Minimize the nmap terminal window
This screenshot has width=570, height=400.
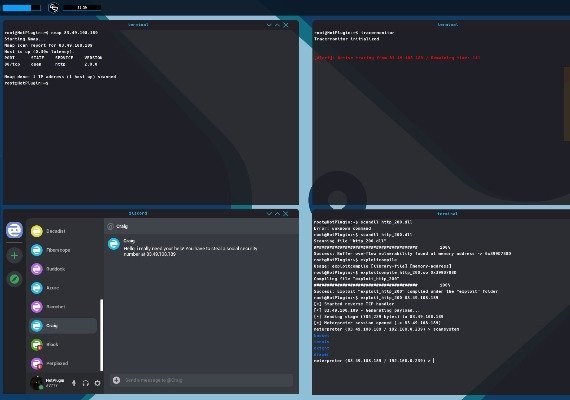click(x=269, y=25)
